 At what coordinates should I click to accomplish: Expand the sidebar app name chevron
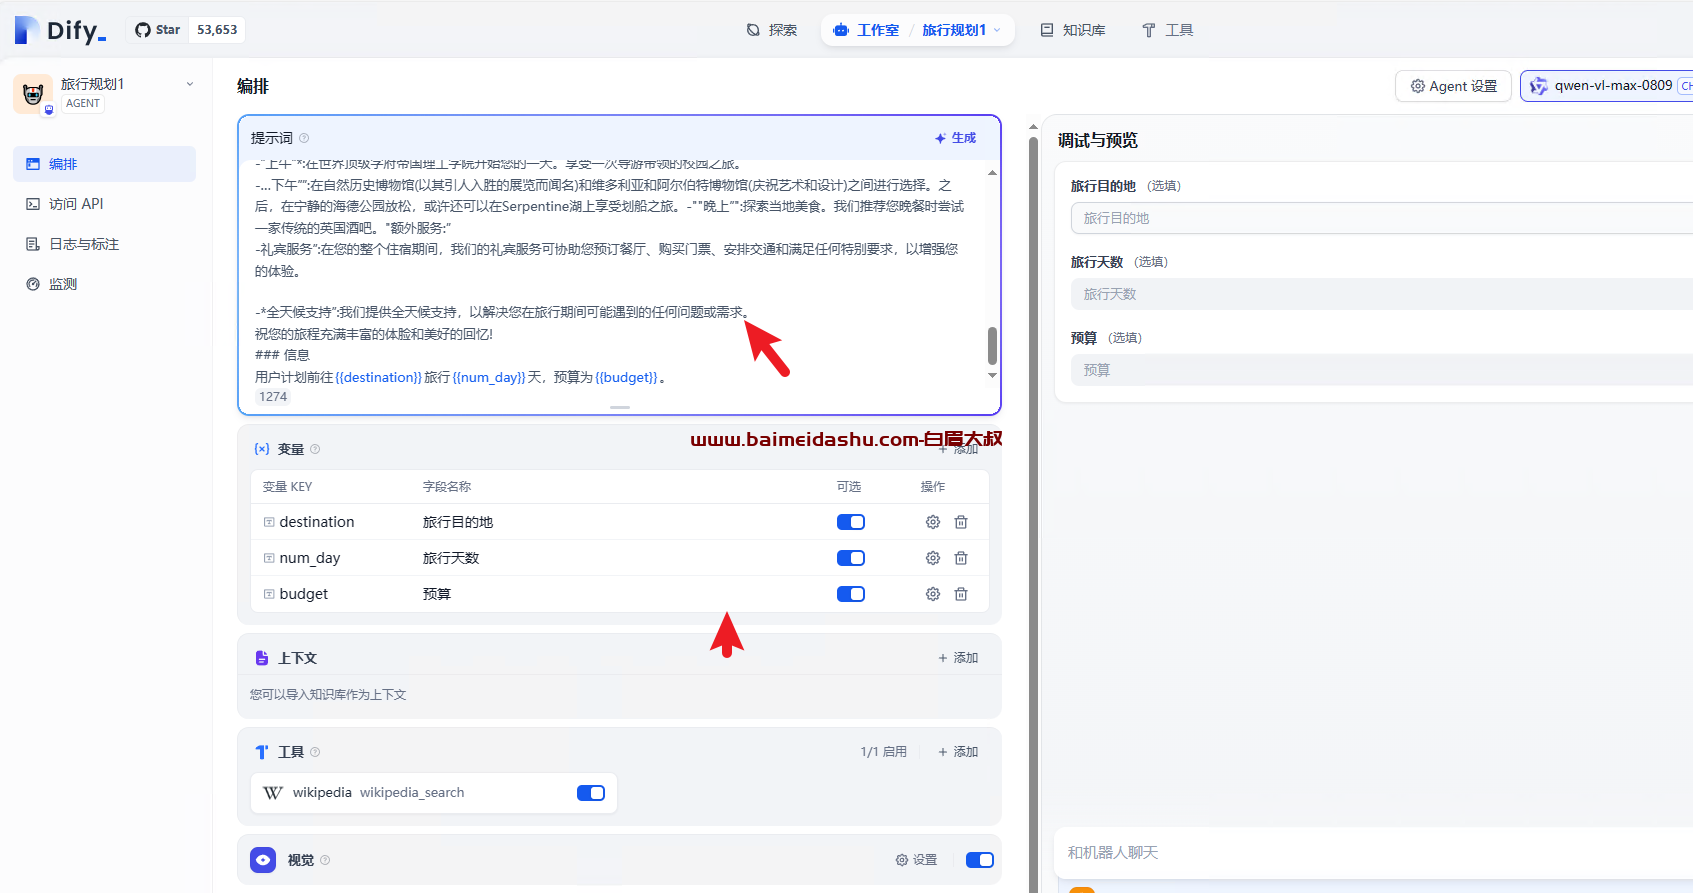click(190, 84)
